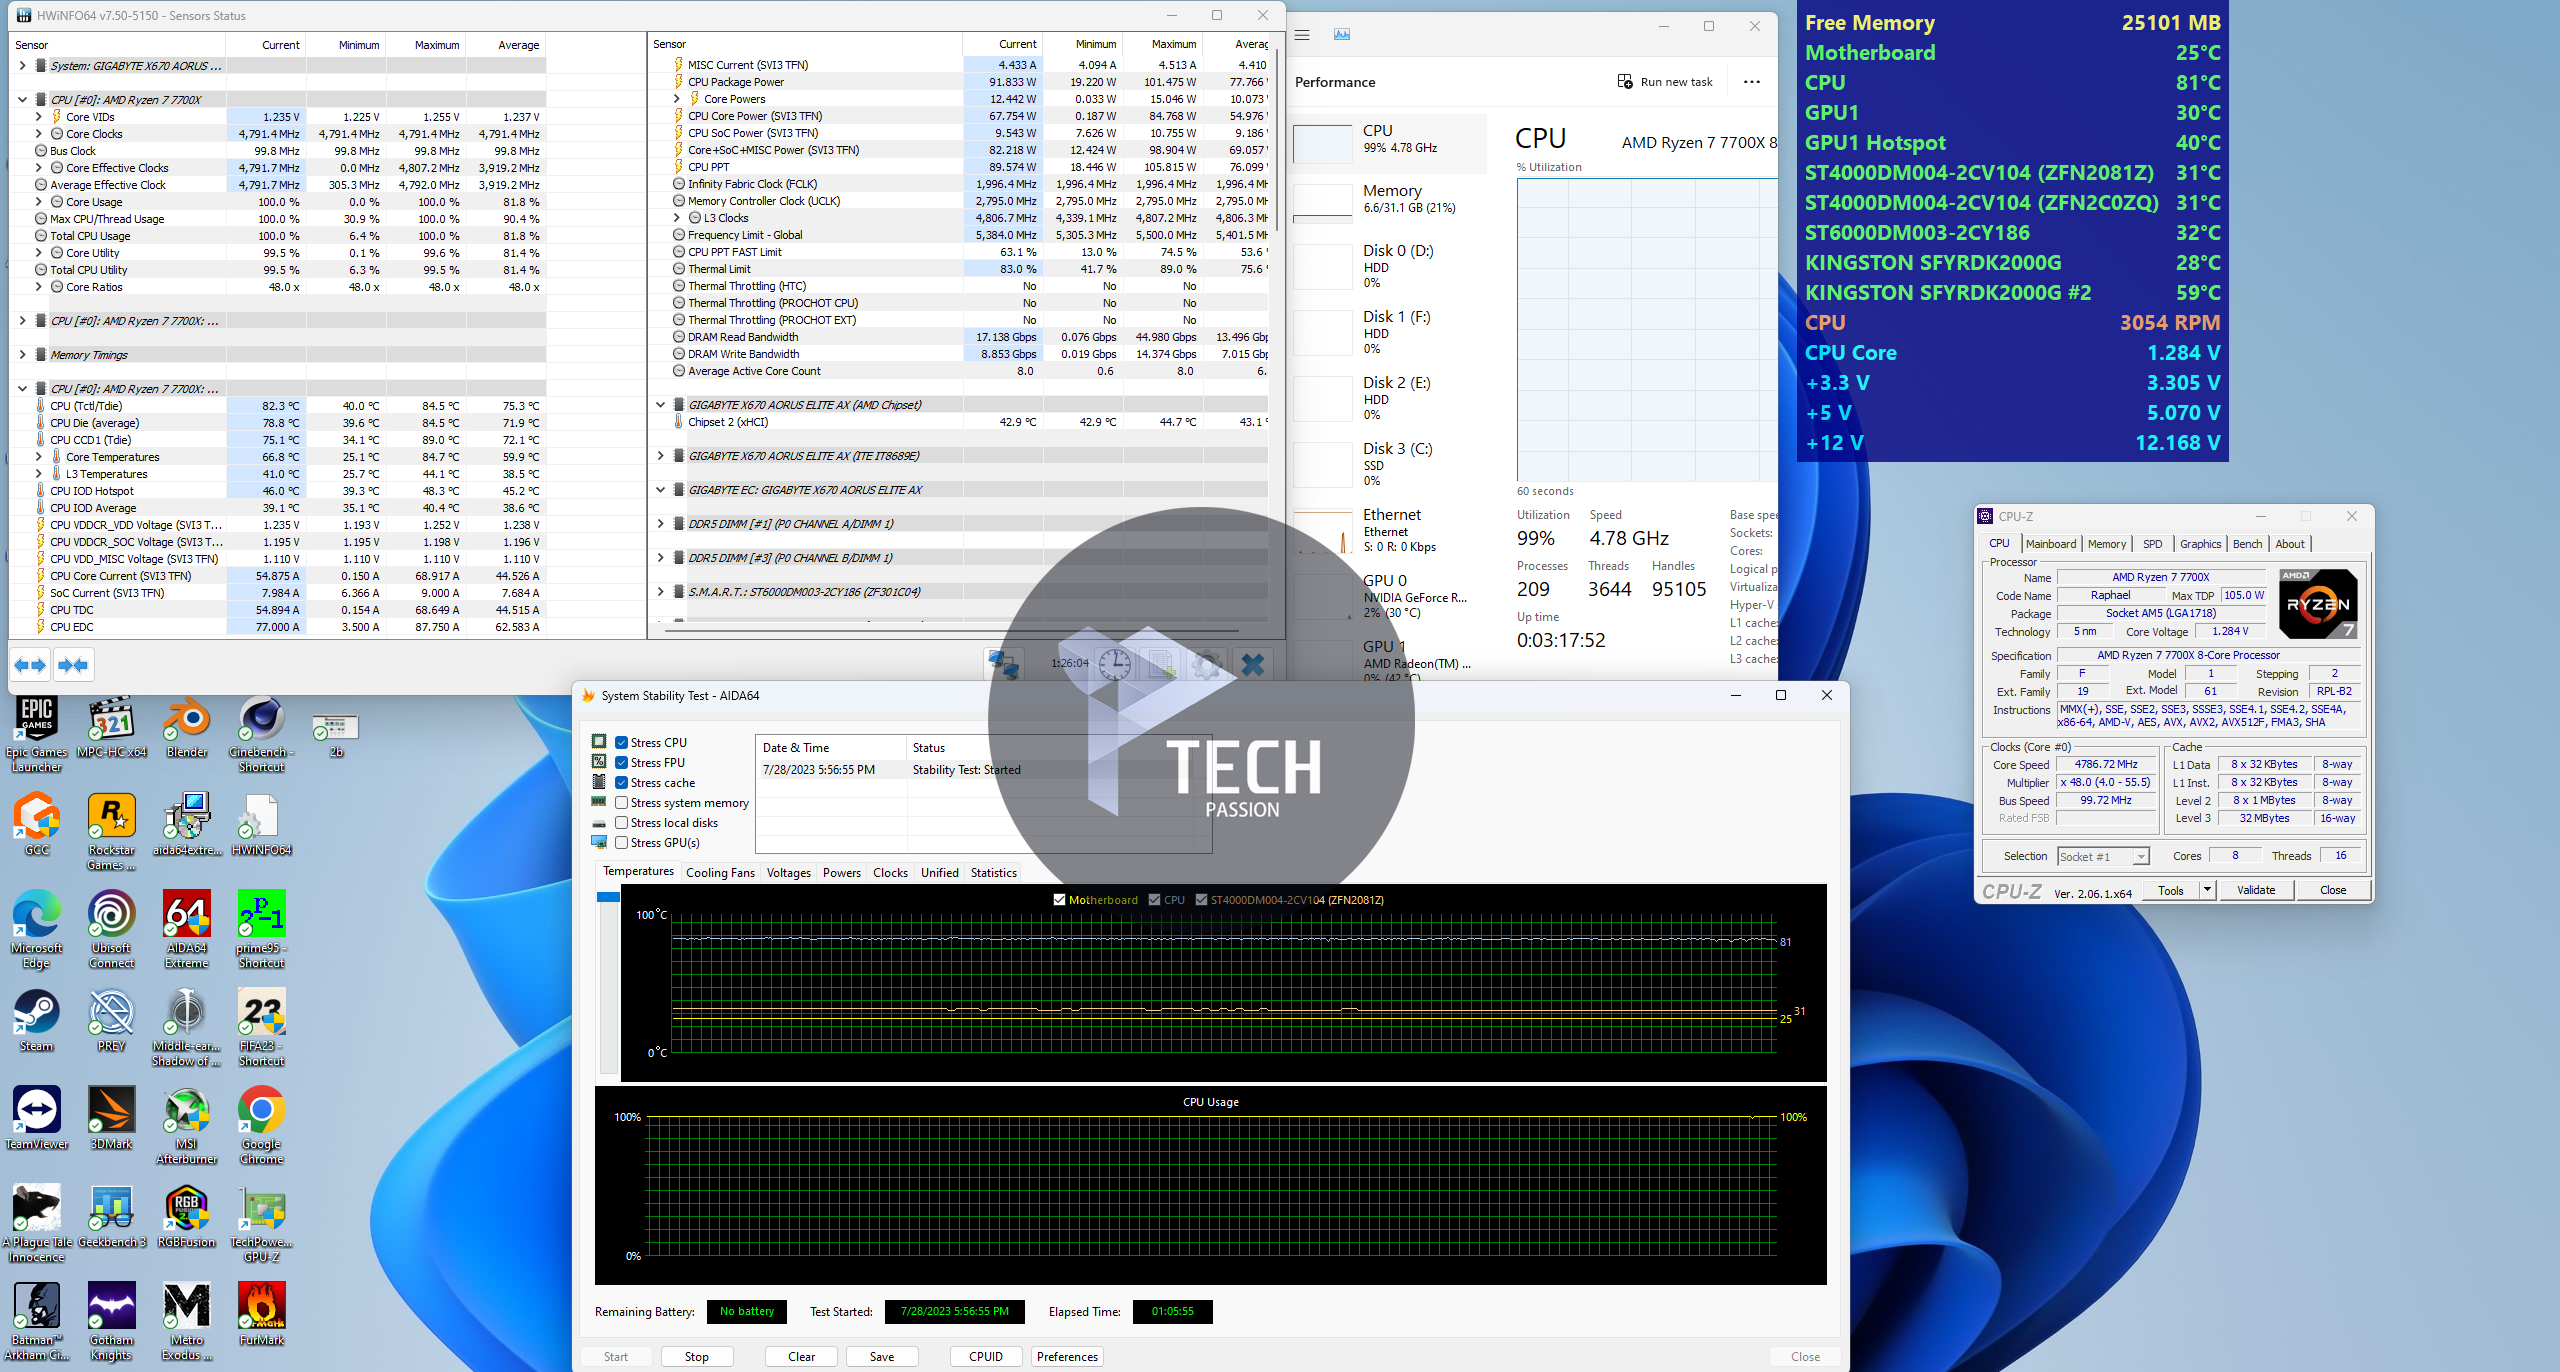Collapse CPU [#0]: AMD Ryzen 7 7700X tree node

pos(22,100)
